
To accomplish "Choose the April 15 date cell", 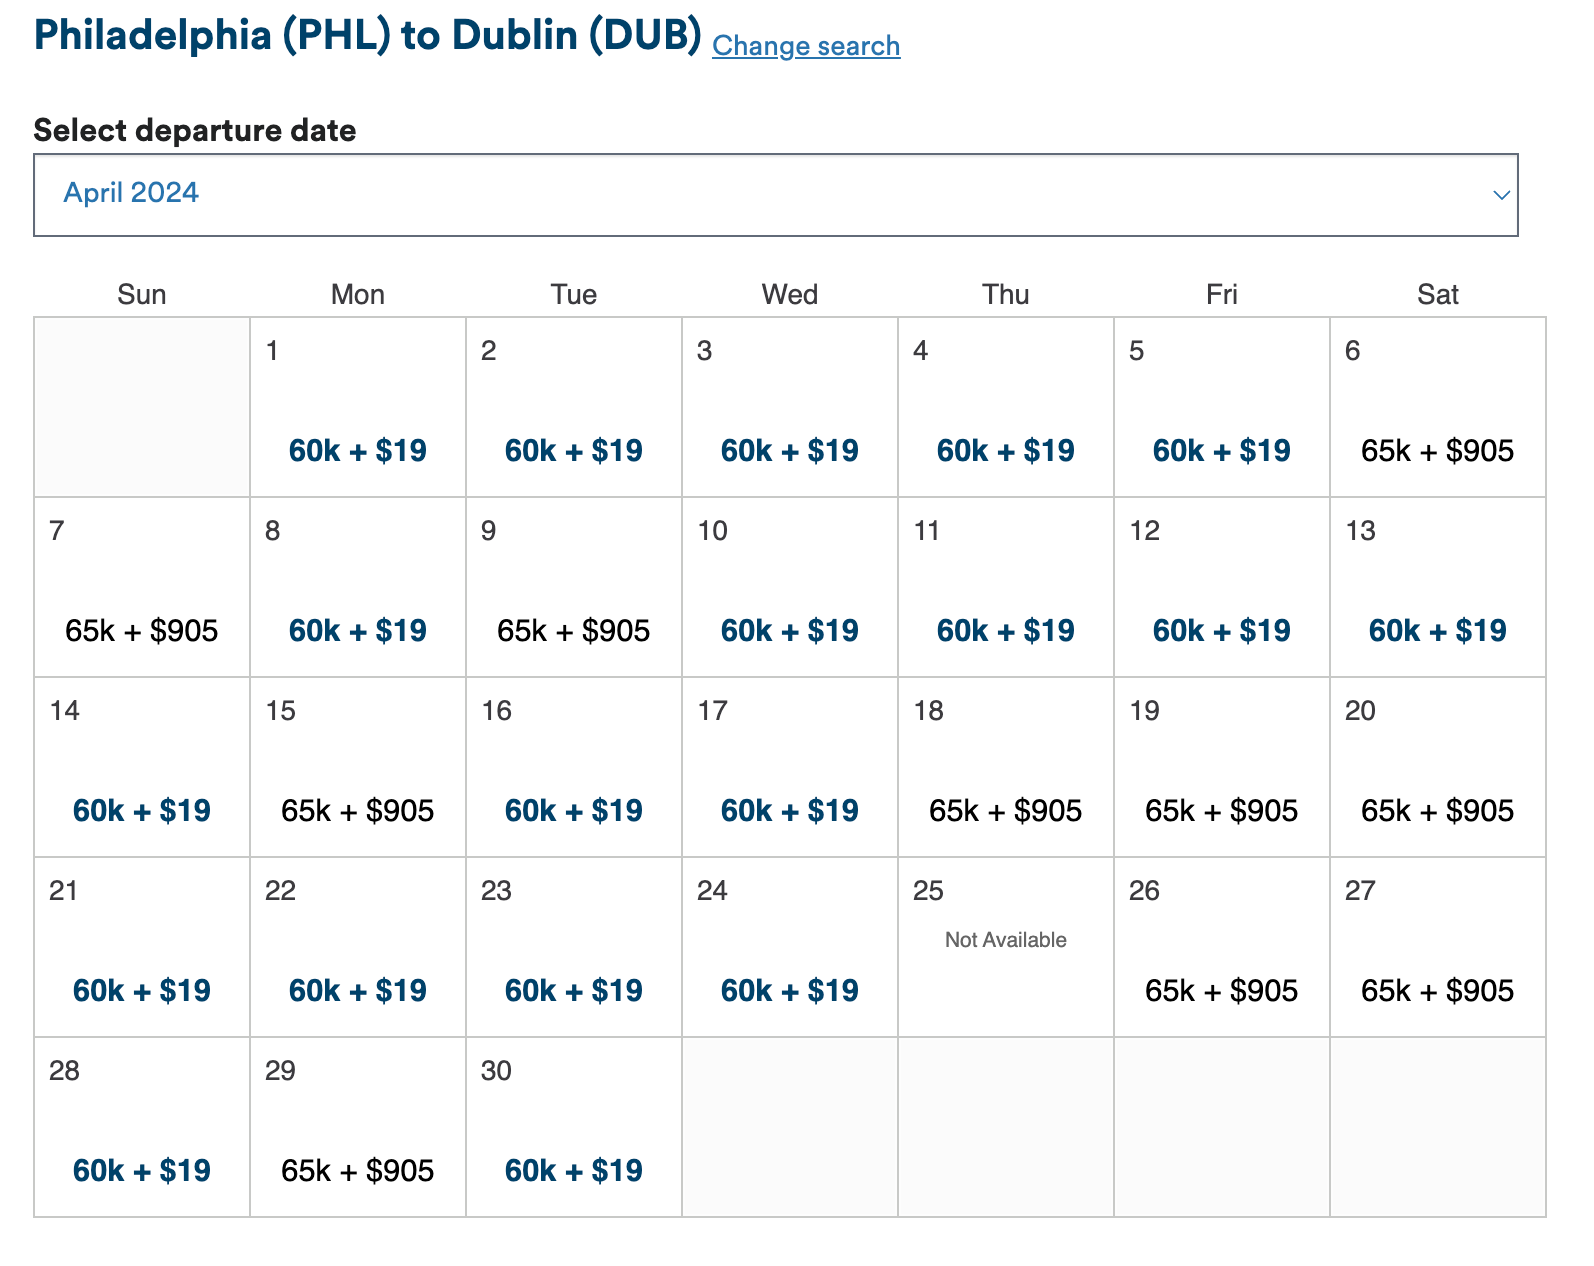I will pyautogui.click(x=358, y=767).
